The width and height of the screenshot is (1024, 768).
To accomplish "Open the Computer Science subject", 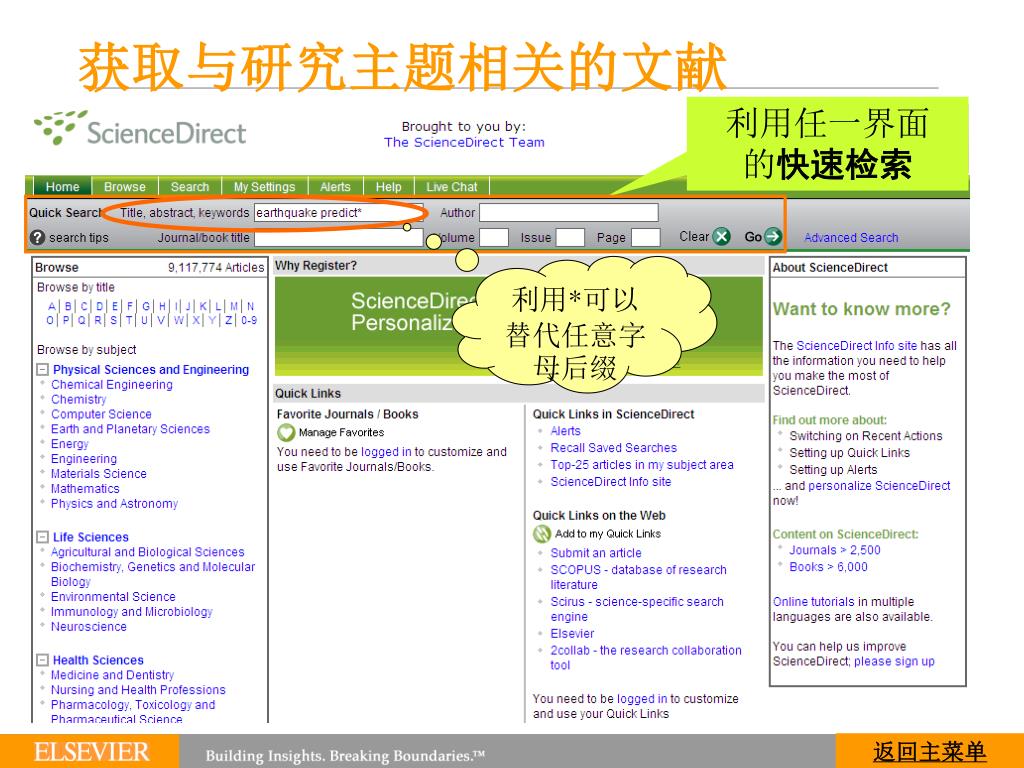I will pyautogui.click(x=101, y=414).
